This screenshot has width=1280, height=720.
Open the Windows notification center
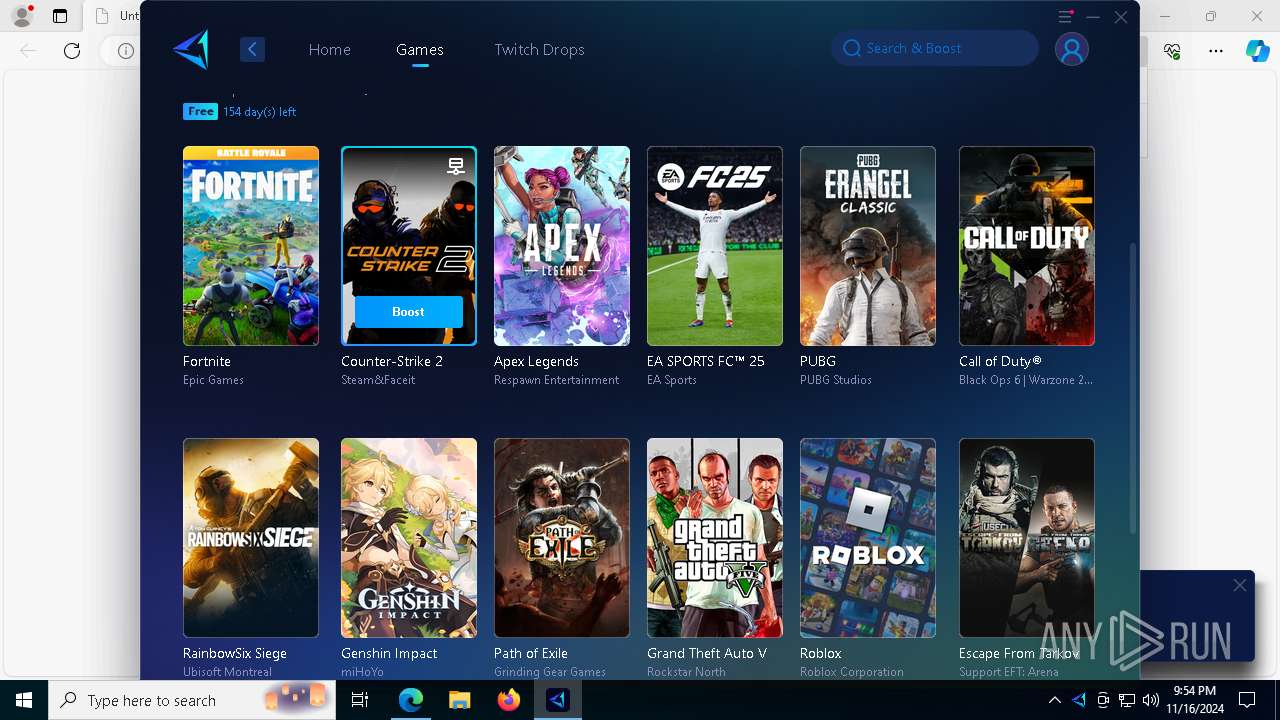point(1247,700)
